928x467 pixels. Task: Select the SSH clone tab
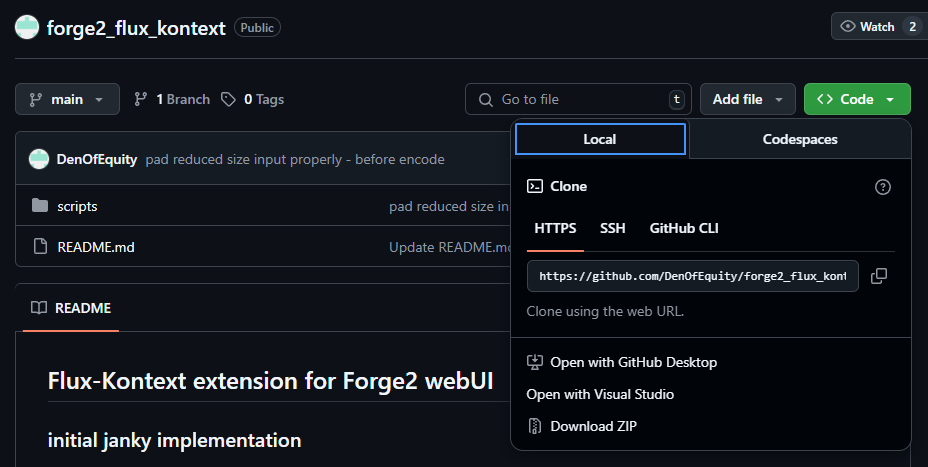pyautogui.click(x=613, y=228)
